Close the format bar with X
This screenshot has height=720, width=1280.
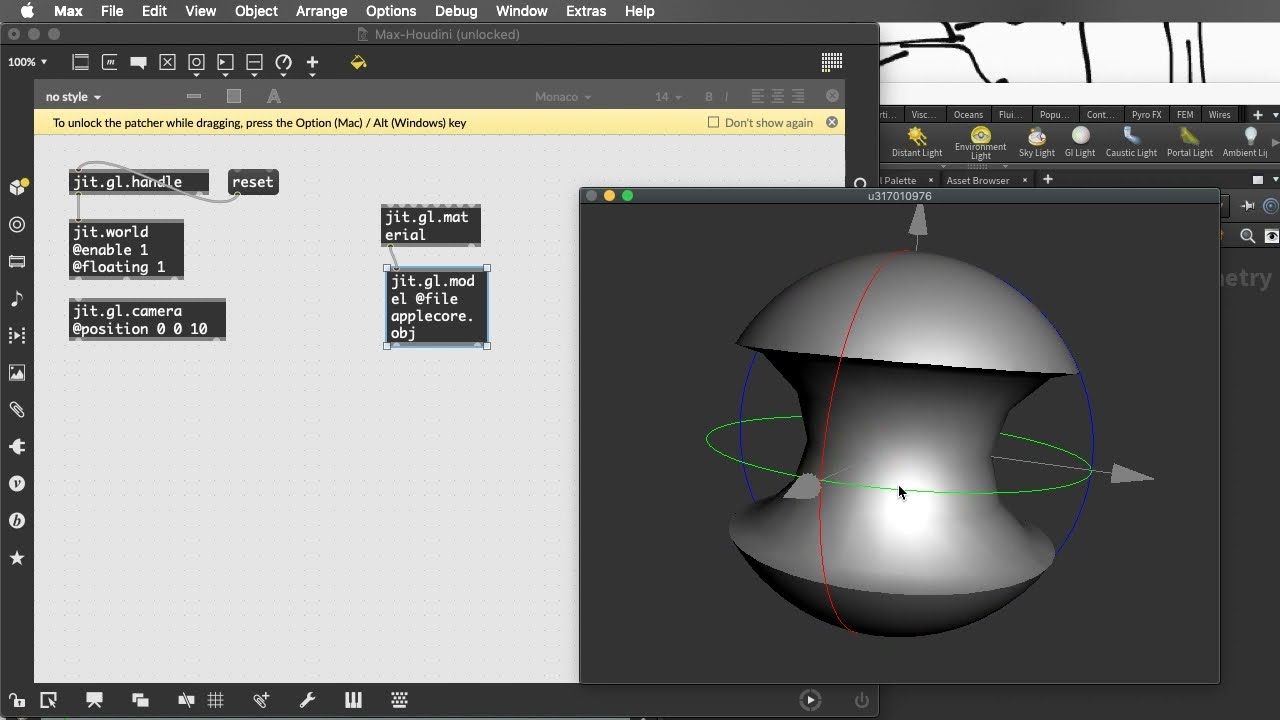tap(832, 96)
